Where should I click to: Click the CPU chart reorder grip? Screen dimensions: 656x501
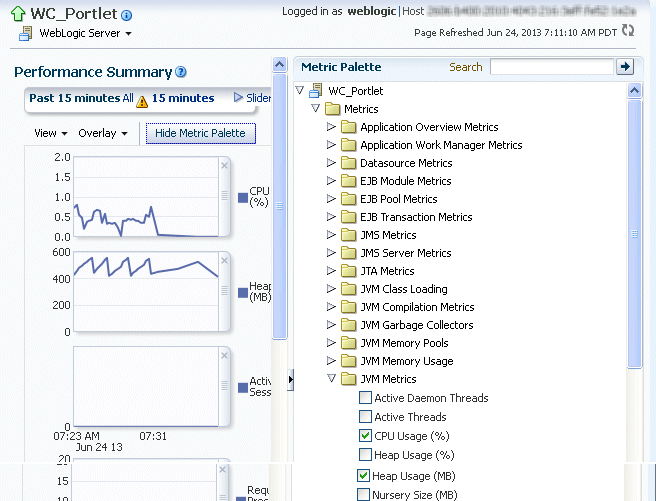point(224,195)
